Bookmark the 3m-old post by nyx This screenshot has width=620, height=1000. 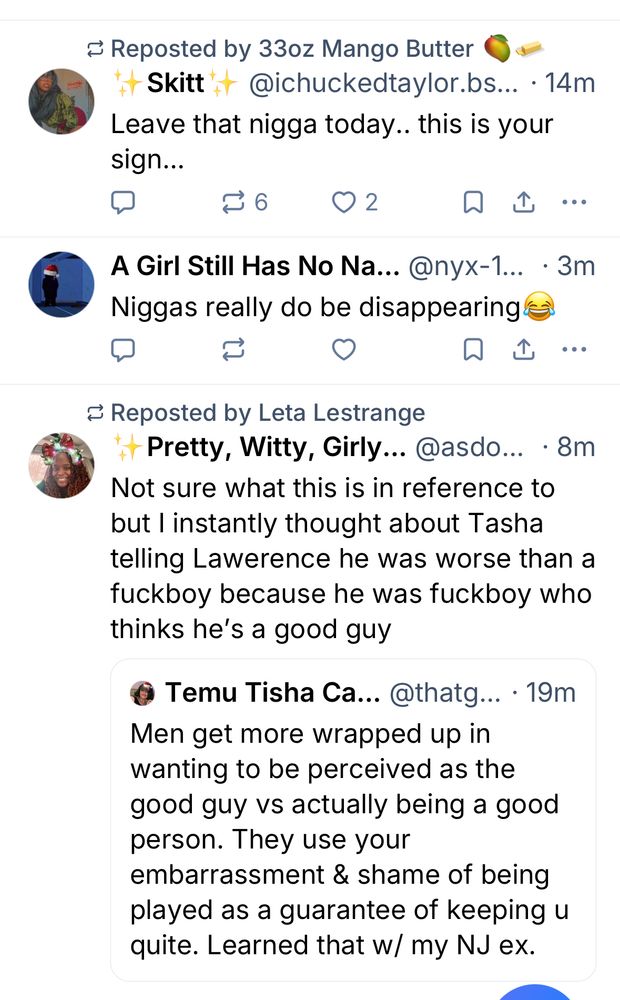click(x=474, y=350)
